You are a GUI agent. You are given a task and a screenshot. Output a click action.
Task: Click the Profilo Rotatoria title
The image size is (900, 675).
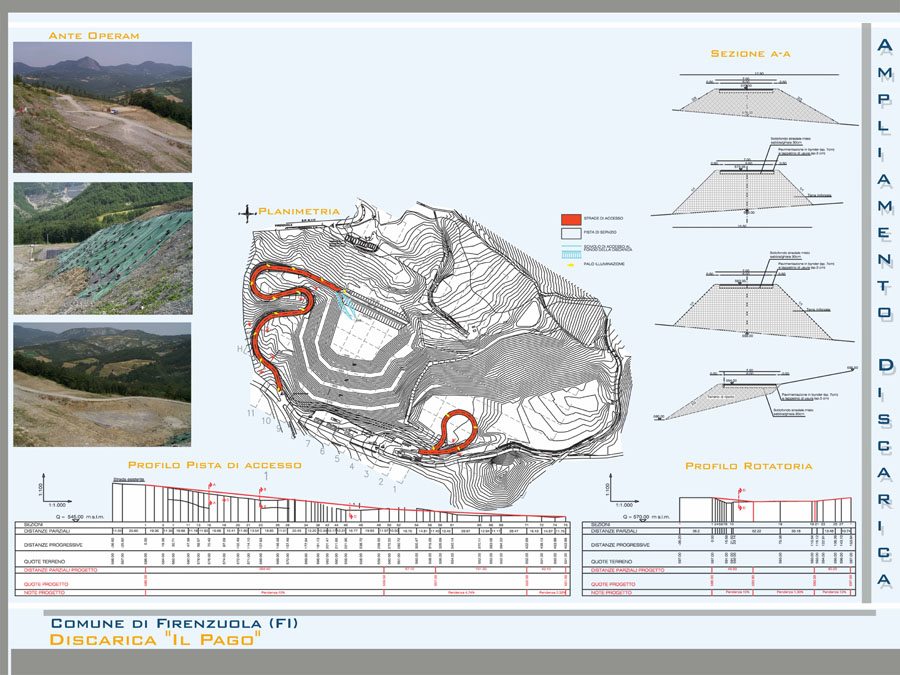pos(748,466)
